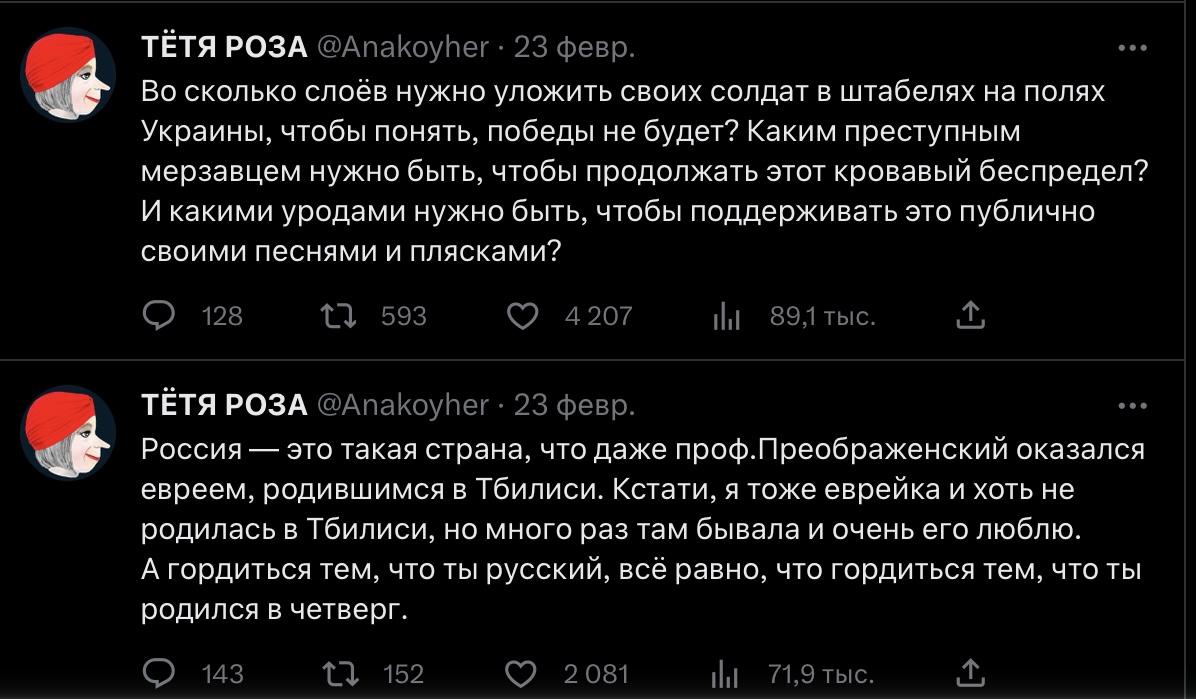Screen dimensions: 1196x699
Task: Click ТЁТЯ РОЗА name on first tweet
Action: pos(223,47)
